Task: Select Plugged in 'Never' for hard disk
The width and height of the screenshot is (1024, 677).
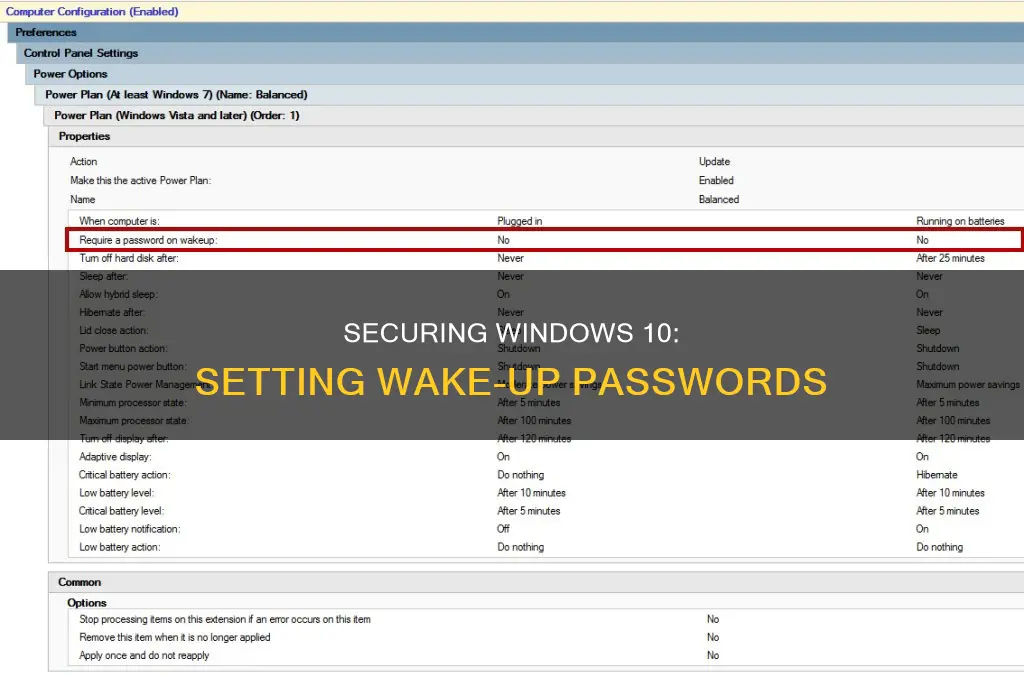Action: (511, 259)
